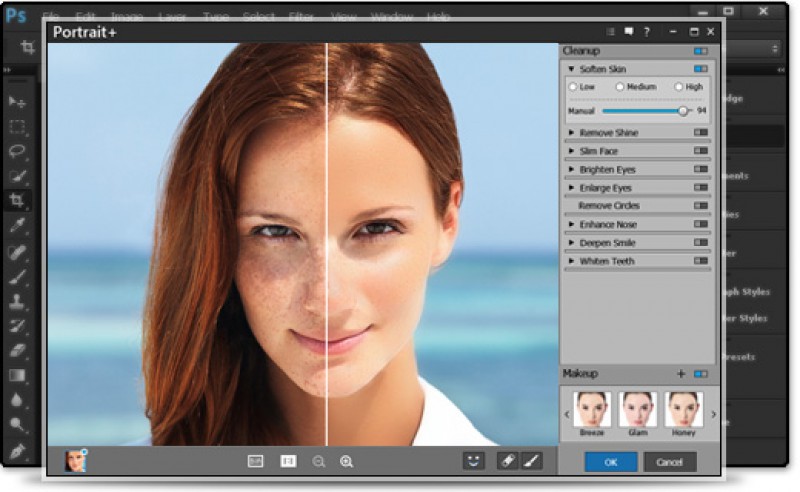Select the split before/after view icon
The width and height of the screenshot is (800, 492).
(288, 461)
